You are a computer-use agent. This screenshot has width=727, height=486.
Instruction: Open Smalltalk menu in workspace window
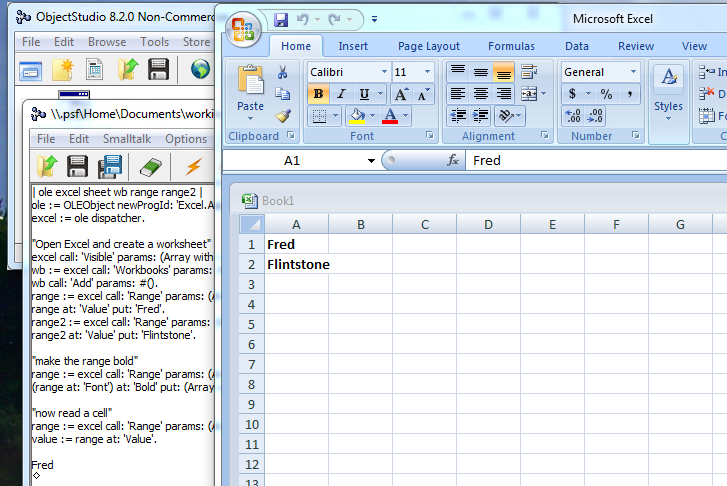click(127, 139)
